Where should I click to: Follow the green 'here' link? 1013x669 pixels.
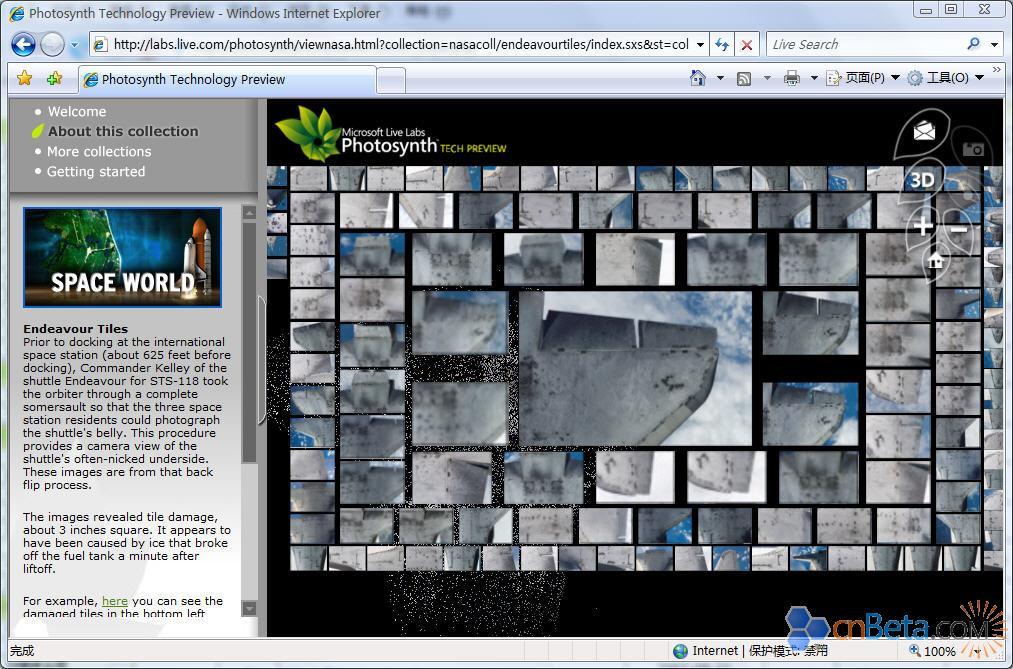114,601
